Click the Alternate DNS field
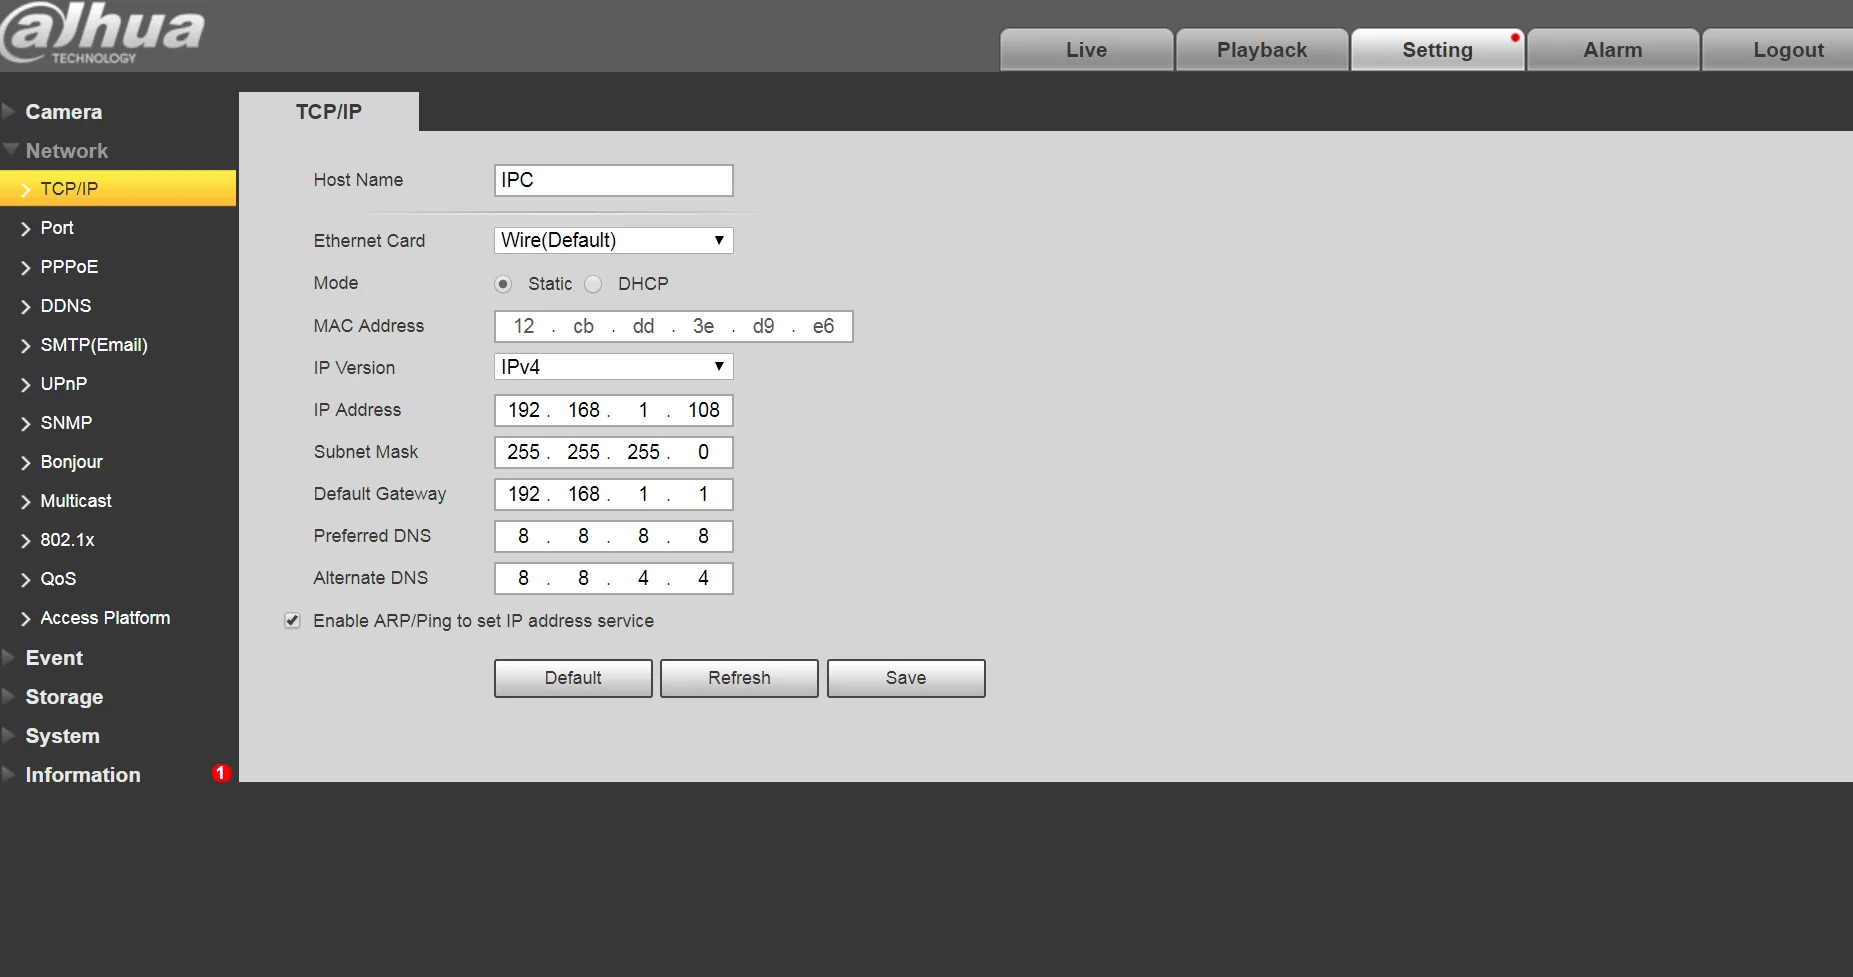 point(613,578)
